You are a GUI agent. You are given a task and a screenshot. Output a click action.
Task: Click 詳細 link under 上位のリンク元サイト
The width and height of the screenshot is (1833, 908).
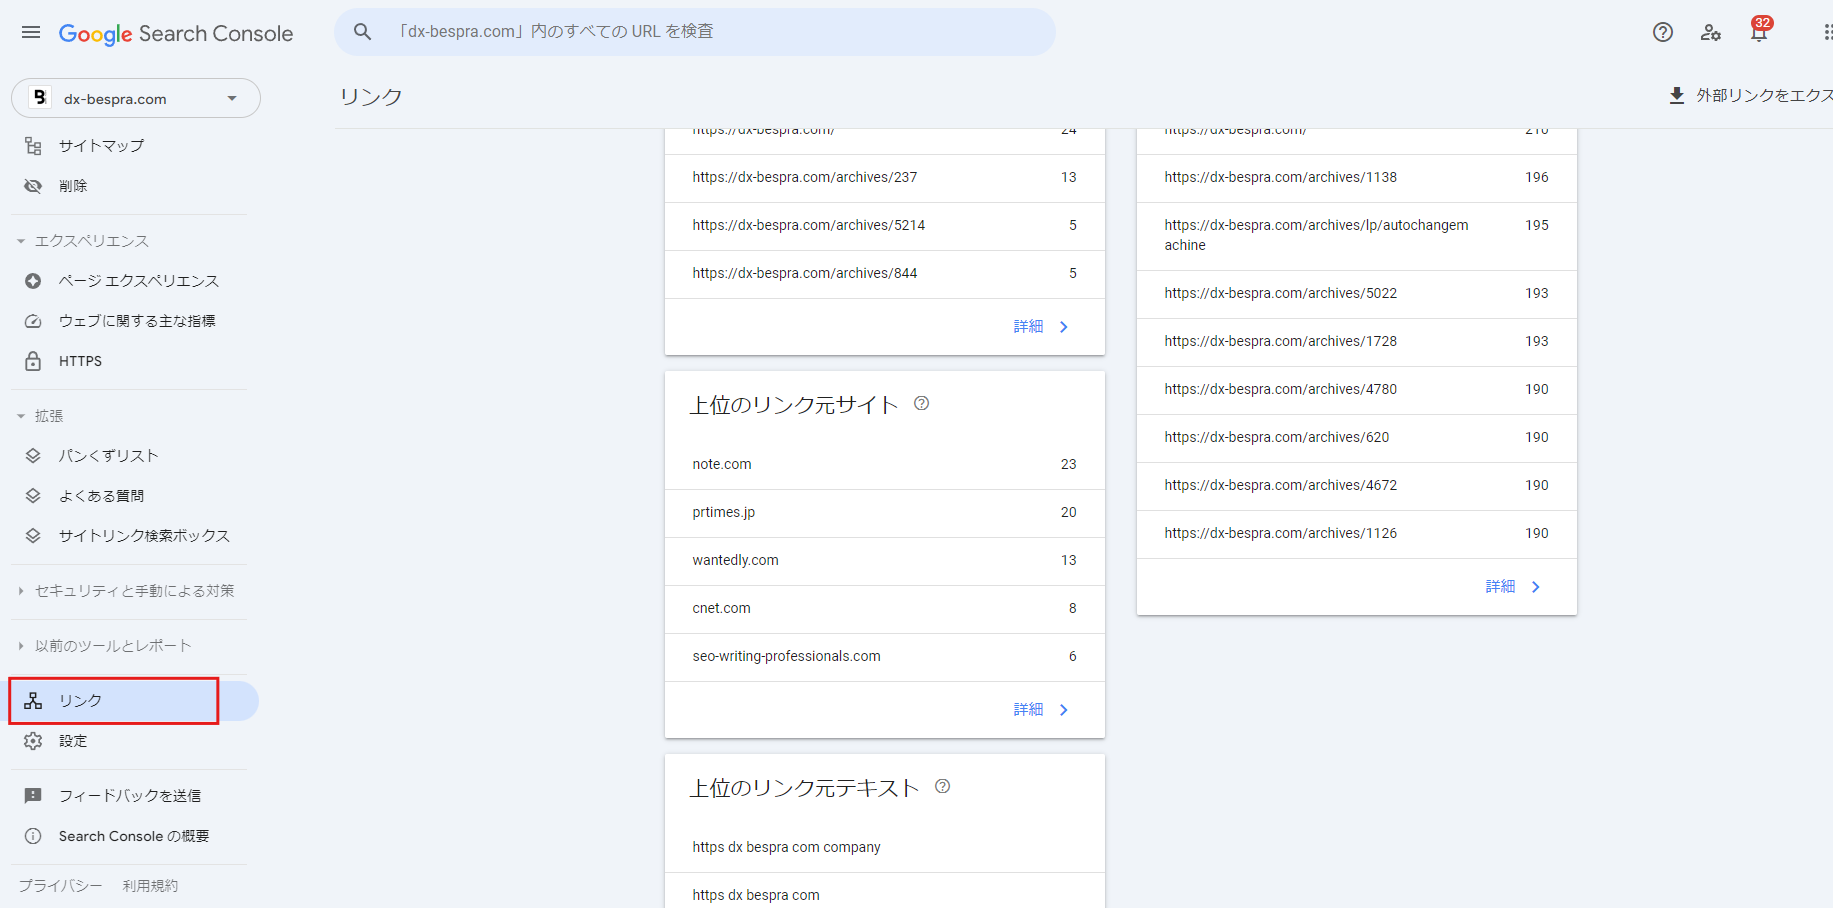point(1040,710)
